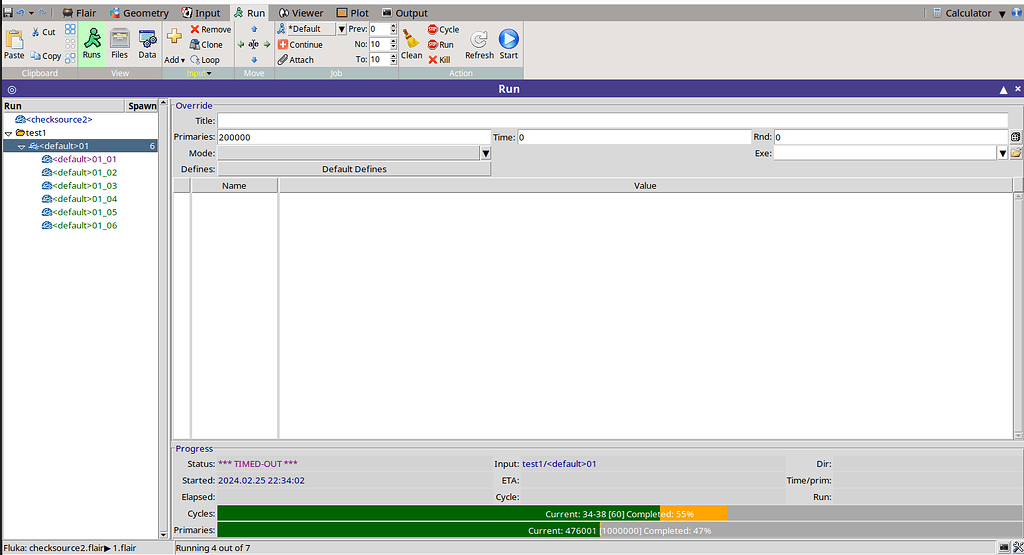The image size is (1024, 555).
Task: Remove the selected run
Action: (210, 29)
